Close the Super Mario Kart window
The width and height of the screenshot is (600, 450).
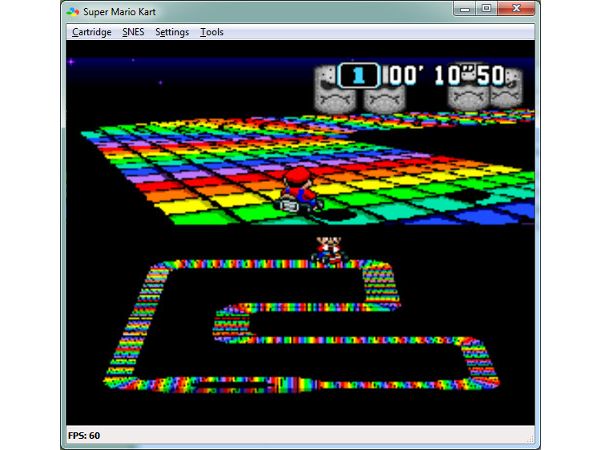(516, 9)
